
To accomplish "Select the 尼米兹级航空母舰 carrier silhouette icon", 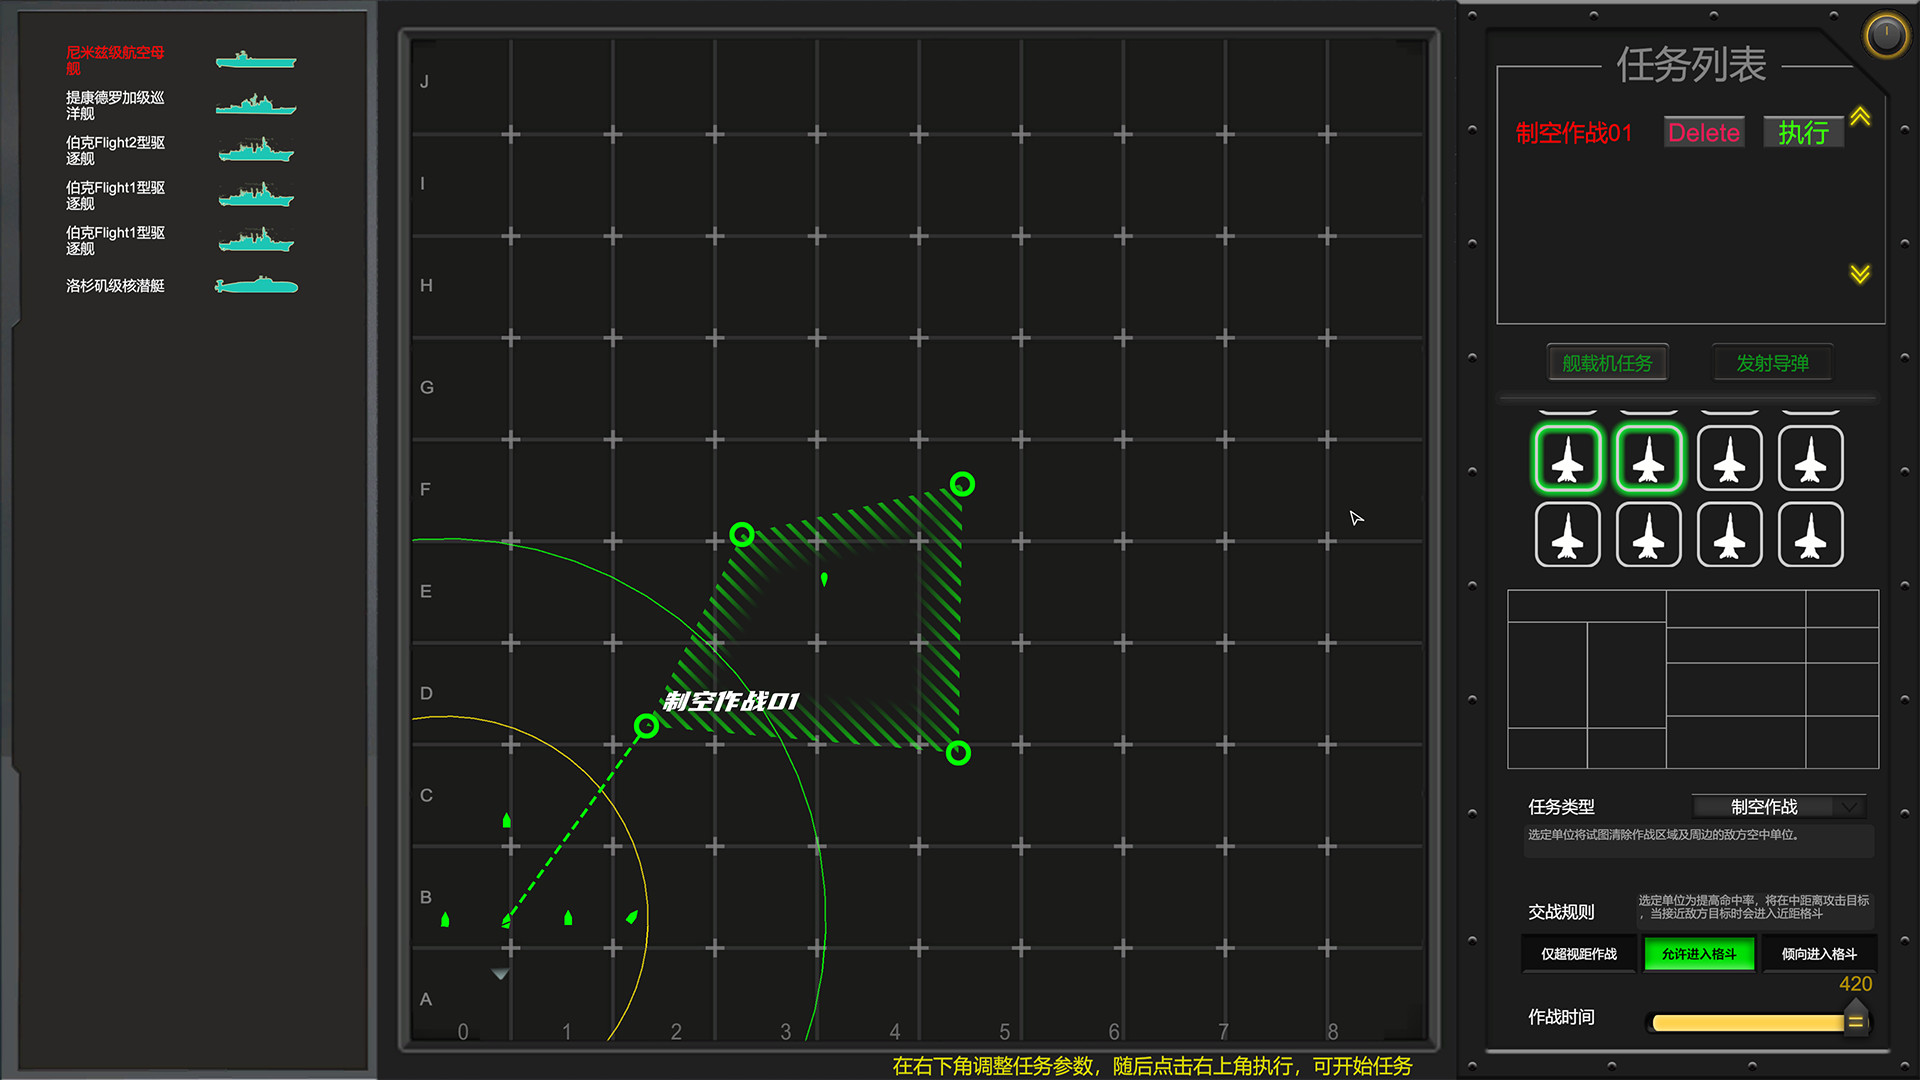I will 256,60.
